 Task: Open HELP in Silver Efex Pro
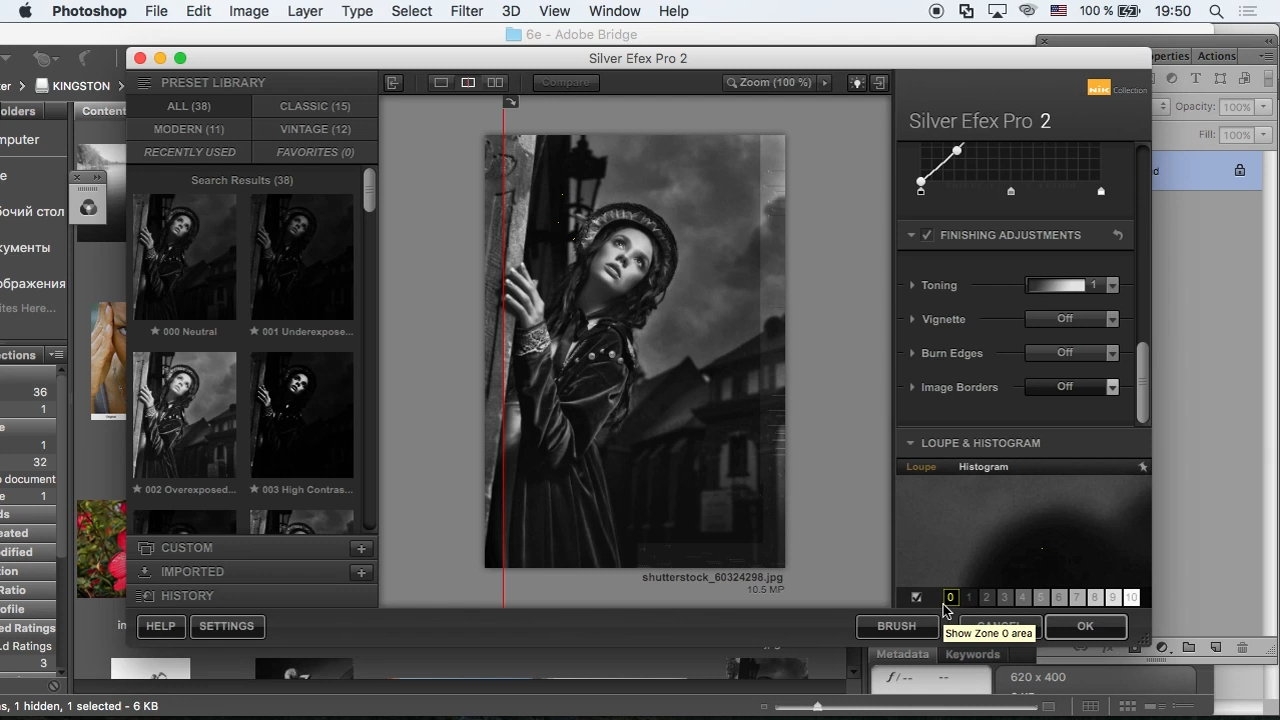pos(161,626)
